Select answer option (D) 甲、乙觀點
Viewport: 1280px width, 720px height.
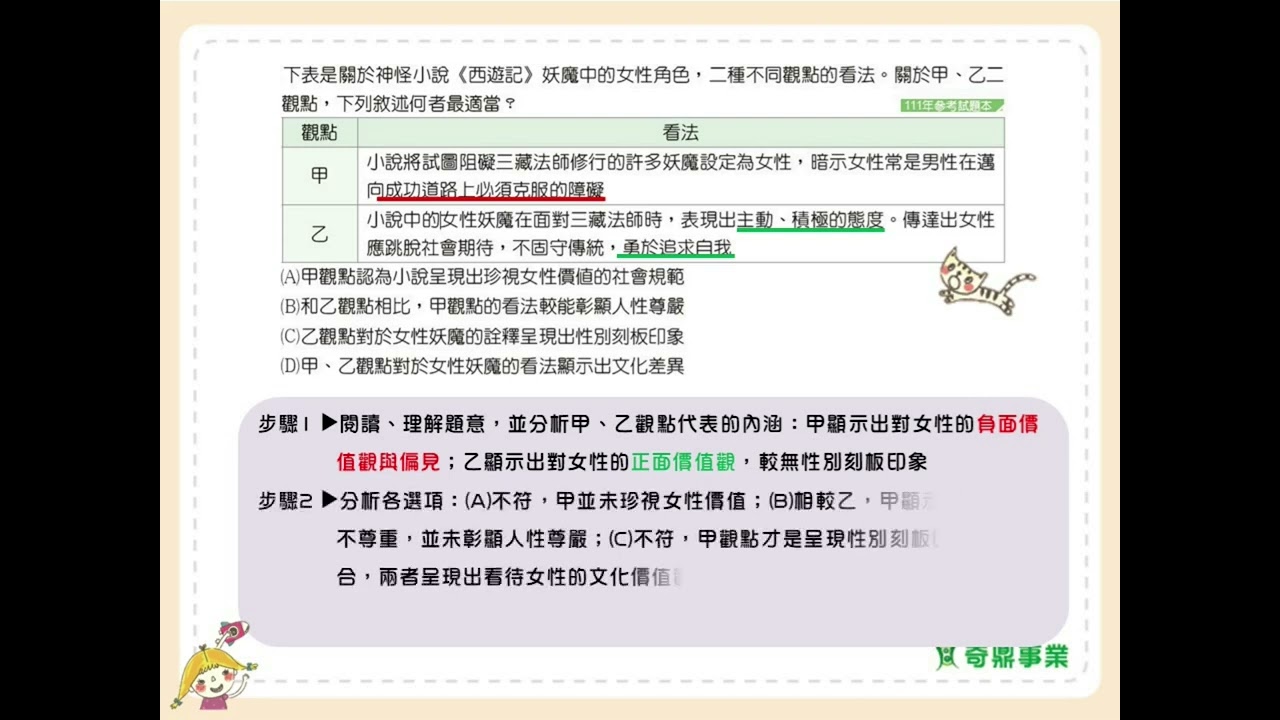(482, 365)
